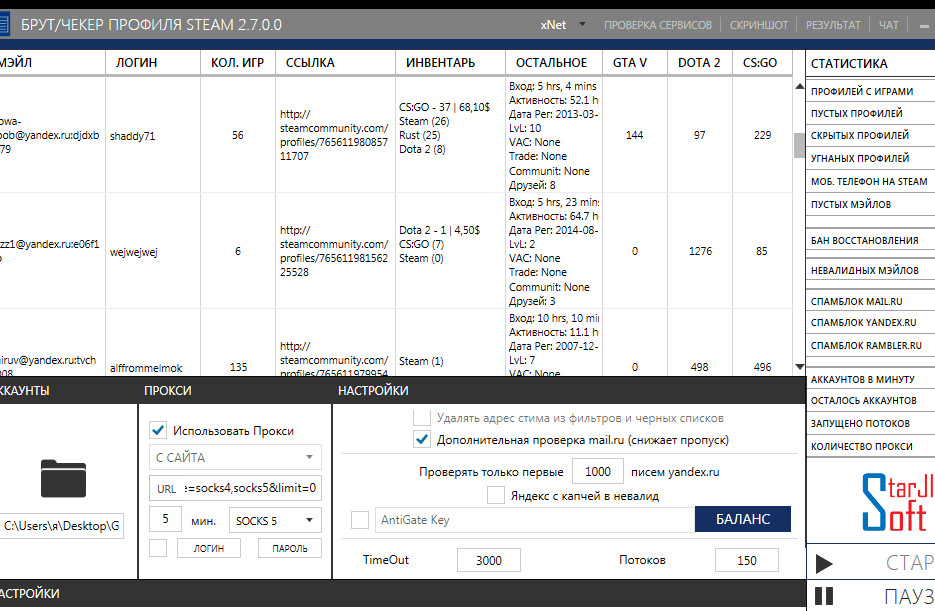935x611 pixels.
Task: Focus the AntiGate Key text field
Action: [x=535, y=519]
